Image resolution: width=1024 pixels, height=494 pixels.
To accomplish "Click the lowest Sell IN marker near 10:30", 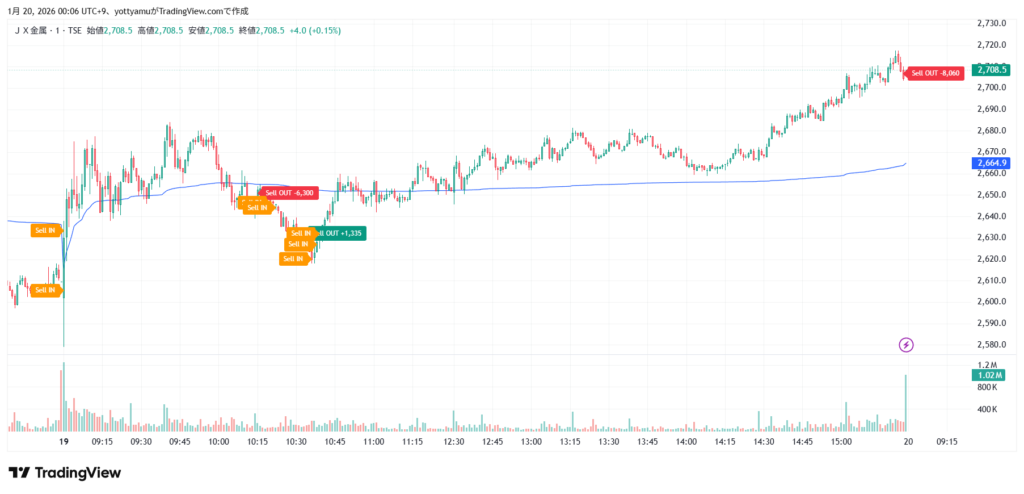I will coord(294,259).
